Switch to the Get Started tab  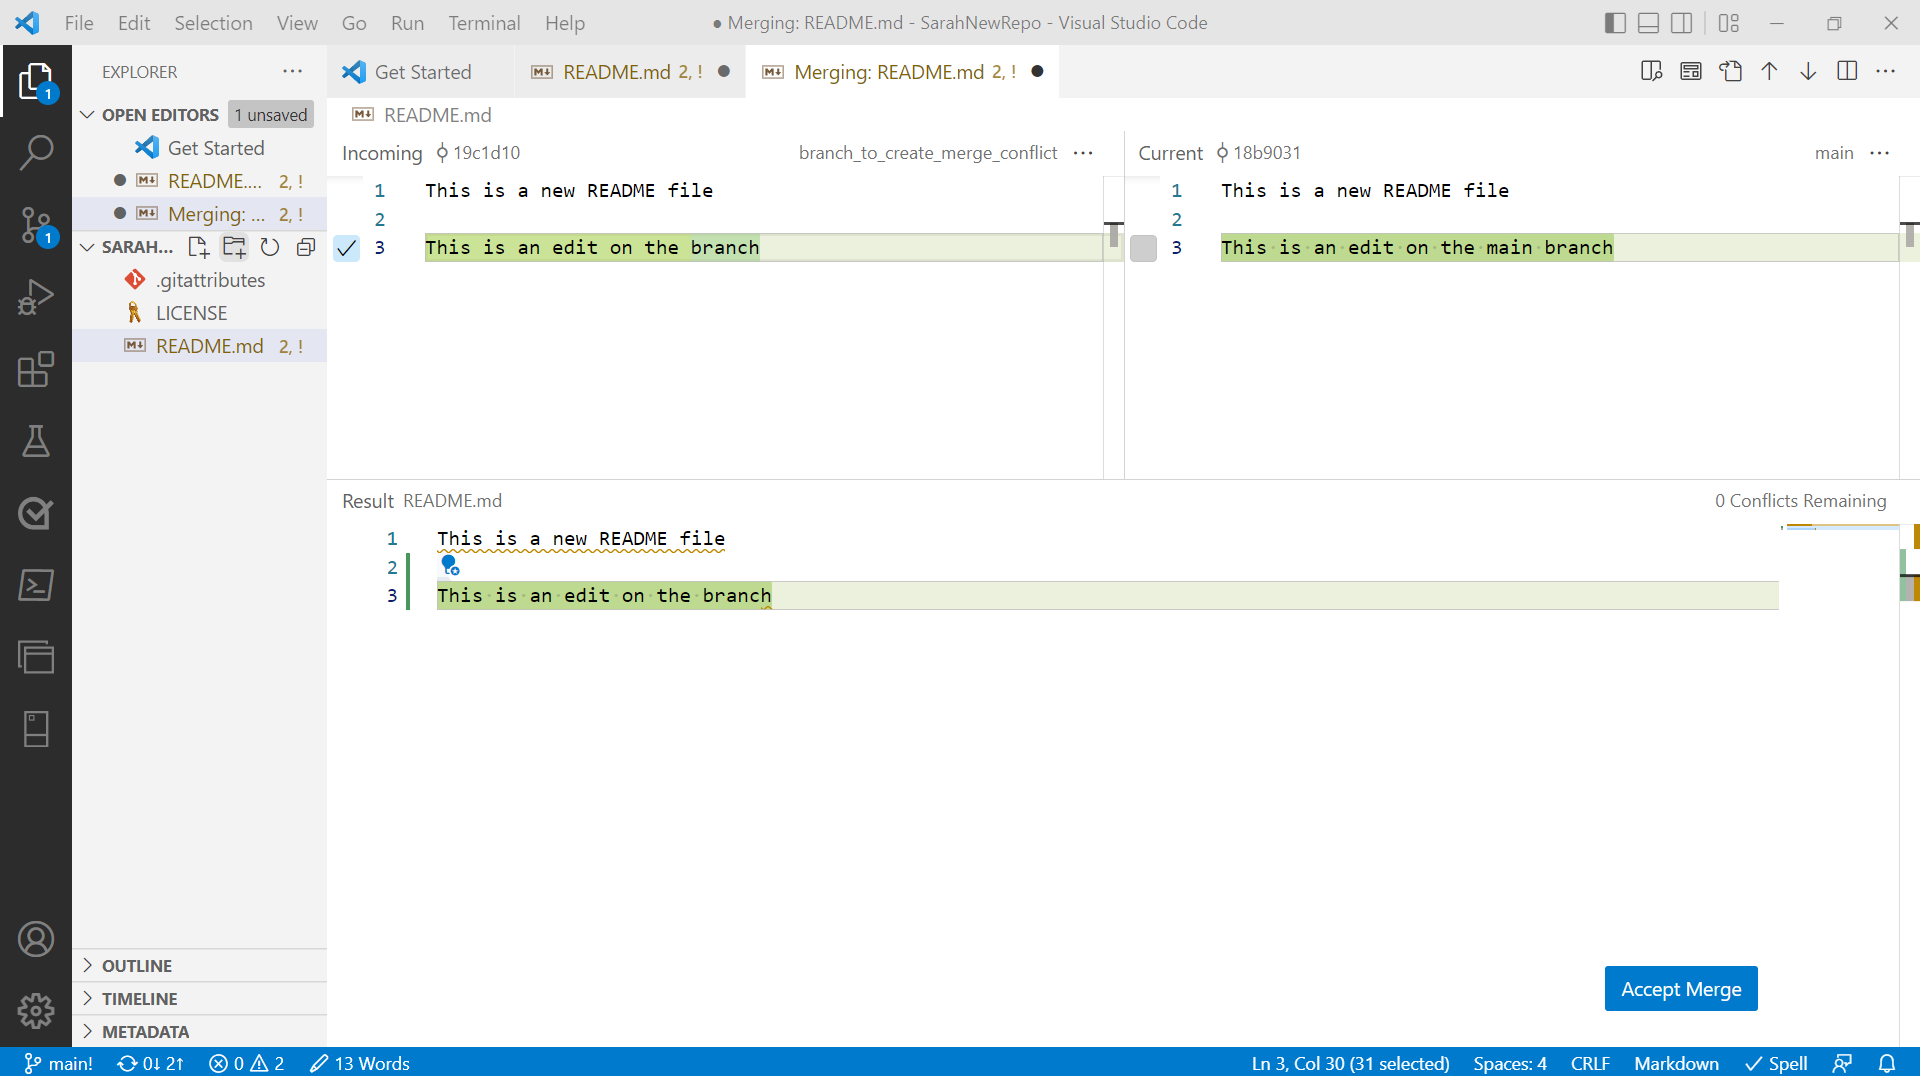coord(421,71)
